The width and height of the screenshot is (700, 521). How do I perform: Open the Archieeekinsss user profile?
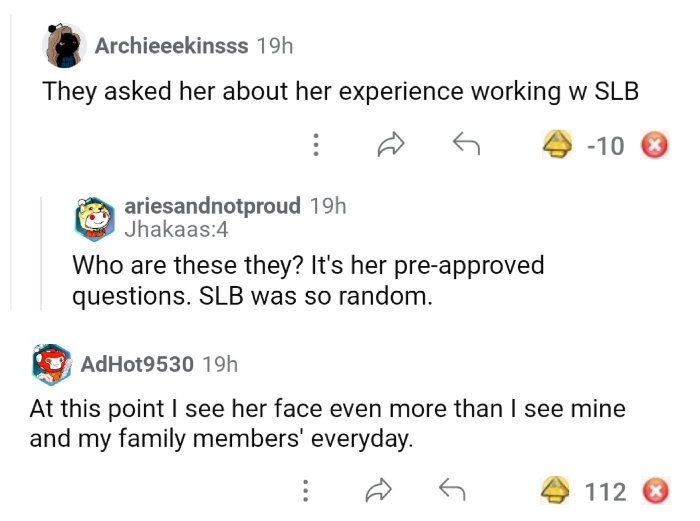point(171,45)
